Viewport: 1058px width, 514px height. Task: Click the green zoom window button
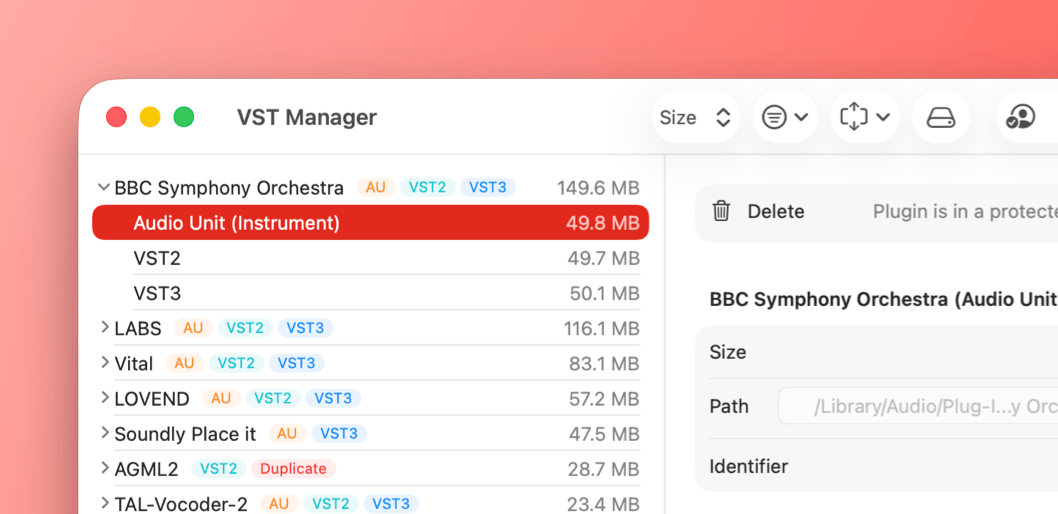point(184,117)
